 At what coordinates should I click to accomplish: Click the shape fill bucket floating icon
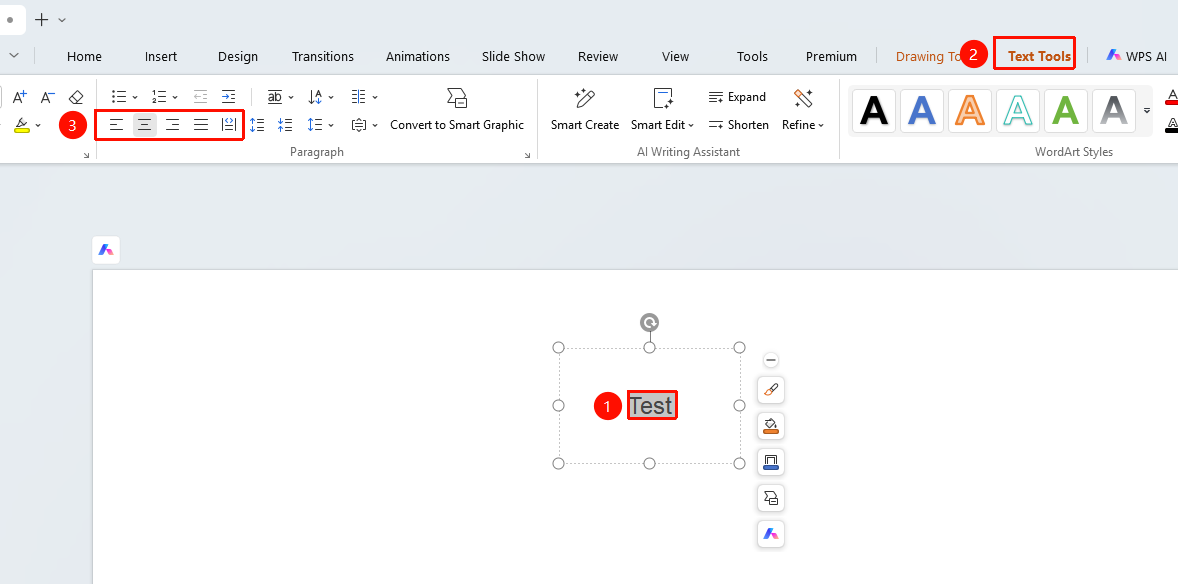[x=771, y=426]
